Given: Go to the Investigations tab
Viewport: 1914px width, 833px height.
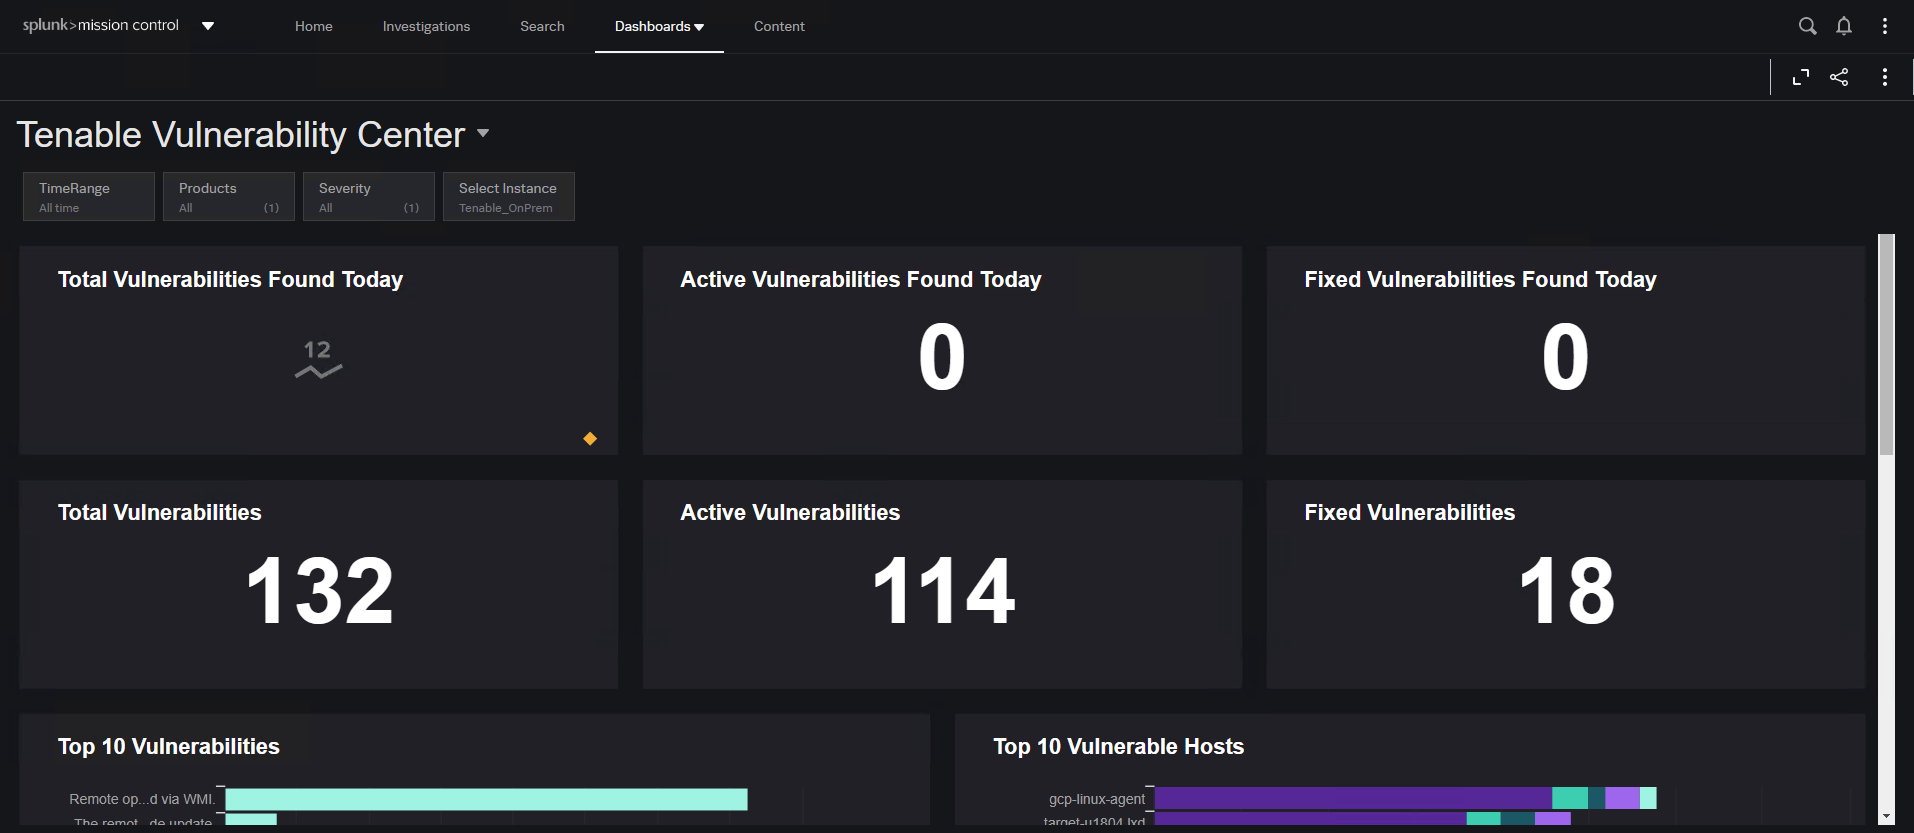Looking at the screenshot, I should [x=426, y=26].
